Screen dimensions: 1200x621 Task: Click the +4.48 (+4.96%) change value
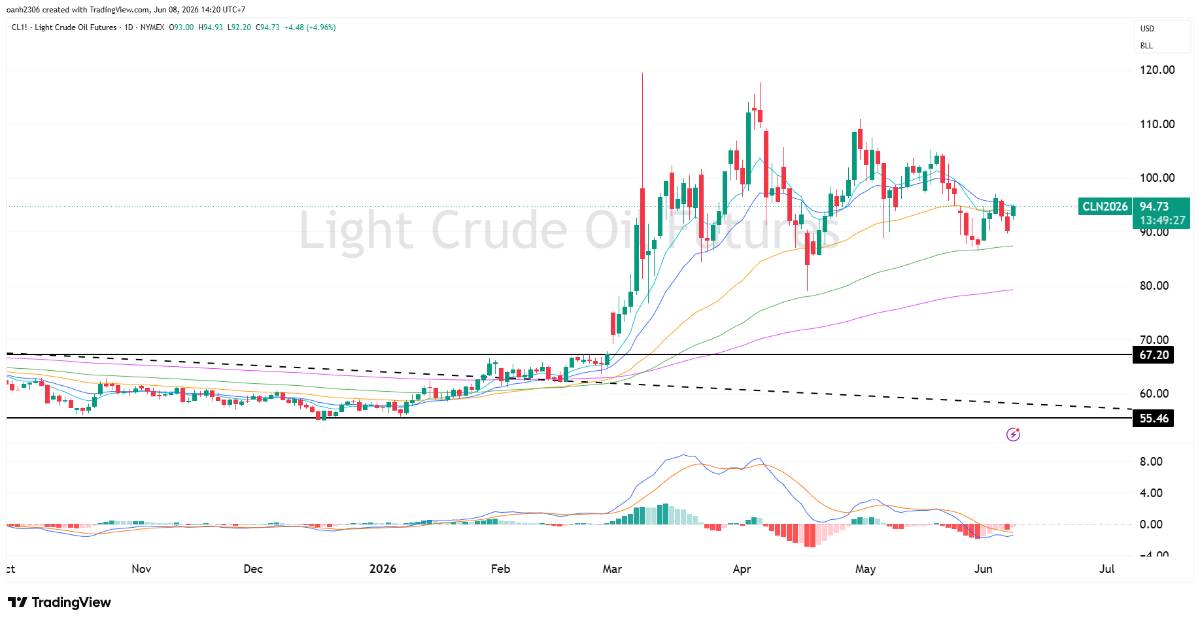tap(310, 27)
